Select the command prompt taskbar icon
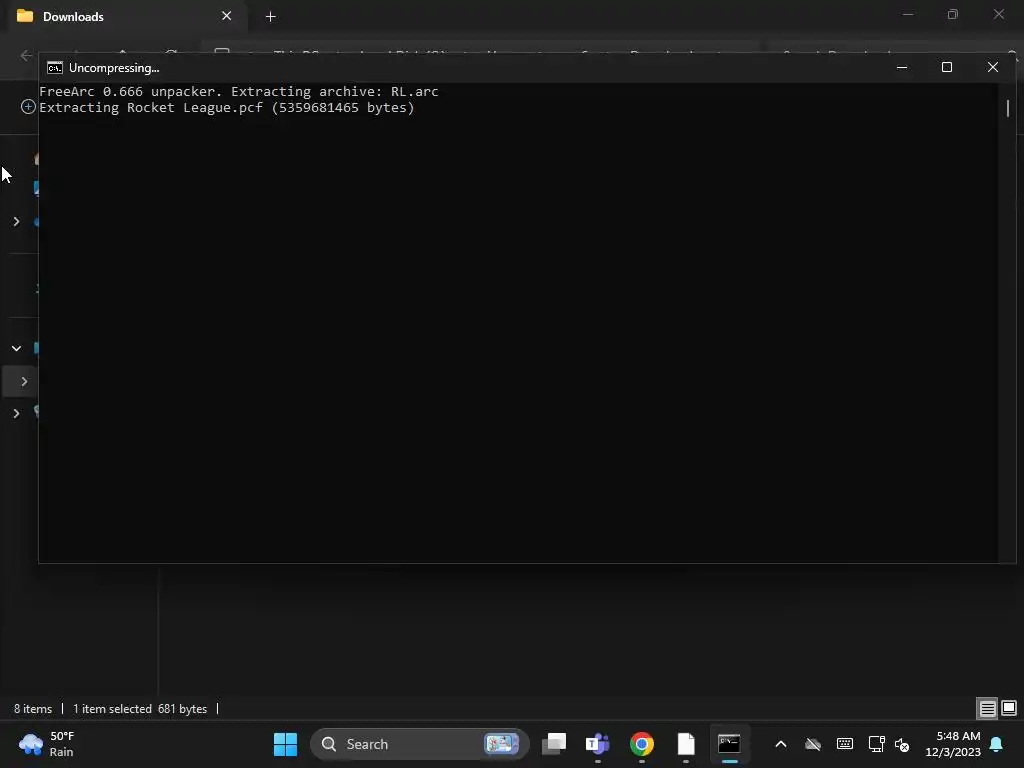This screenshot has height=768, width=1024. coord(729,744)
